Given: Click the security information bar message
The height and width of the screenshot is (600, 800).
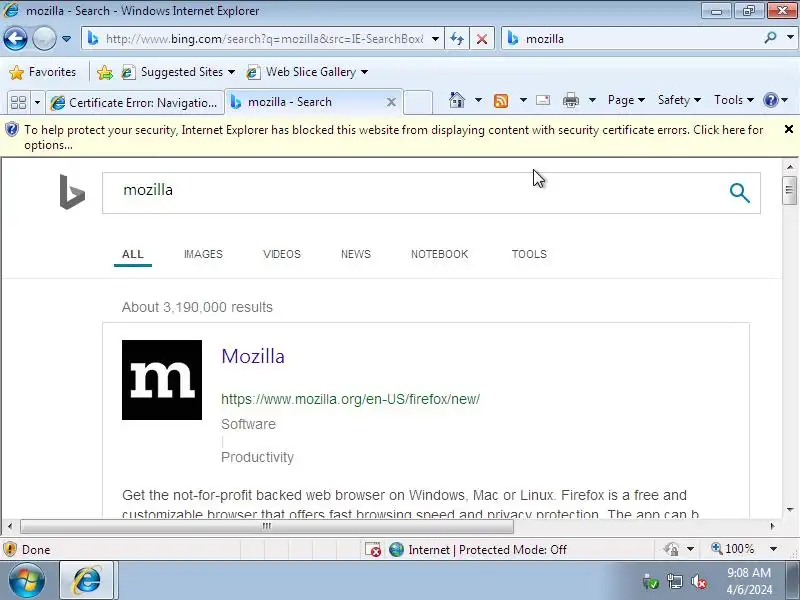Looking at the screenshot, I should click(393, 137).
